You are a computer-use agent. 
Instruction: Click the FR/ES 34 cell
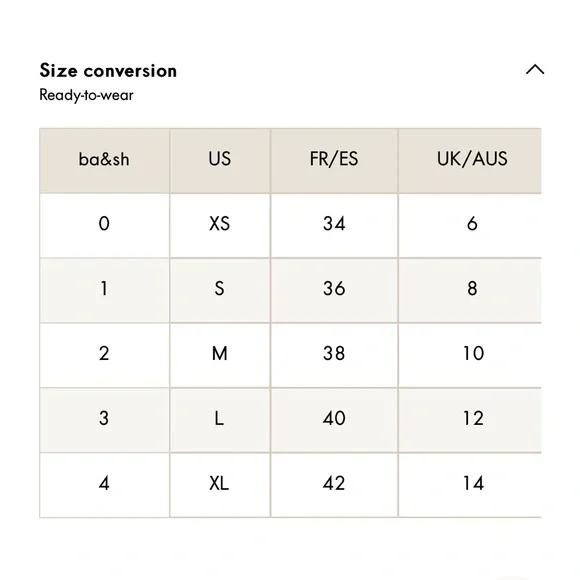334,225
